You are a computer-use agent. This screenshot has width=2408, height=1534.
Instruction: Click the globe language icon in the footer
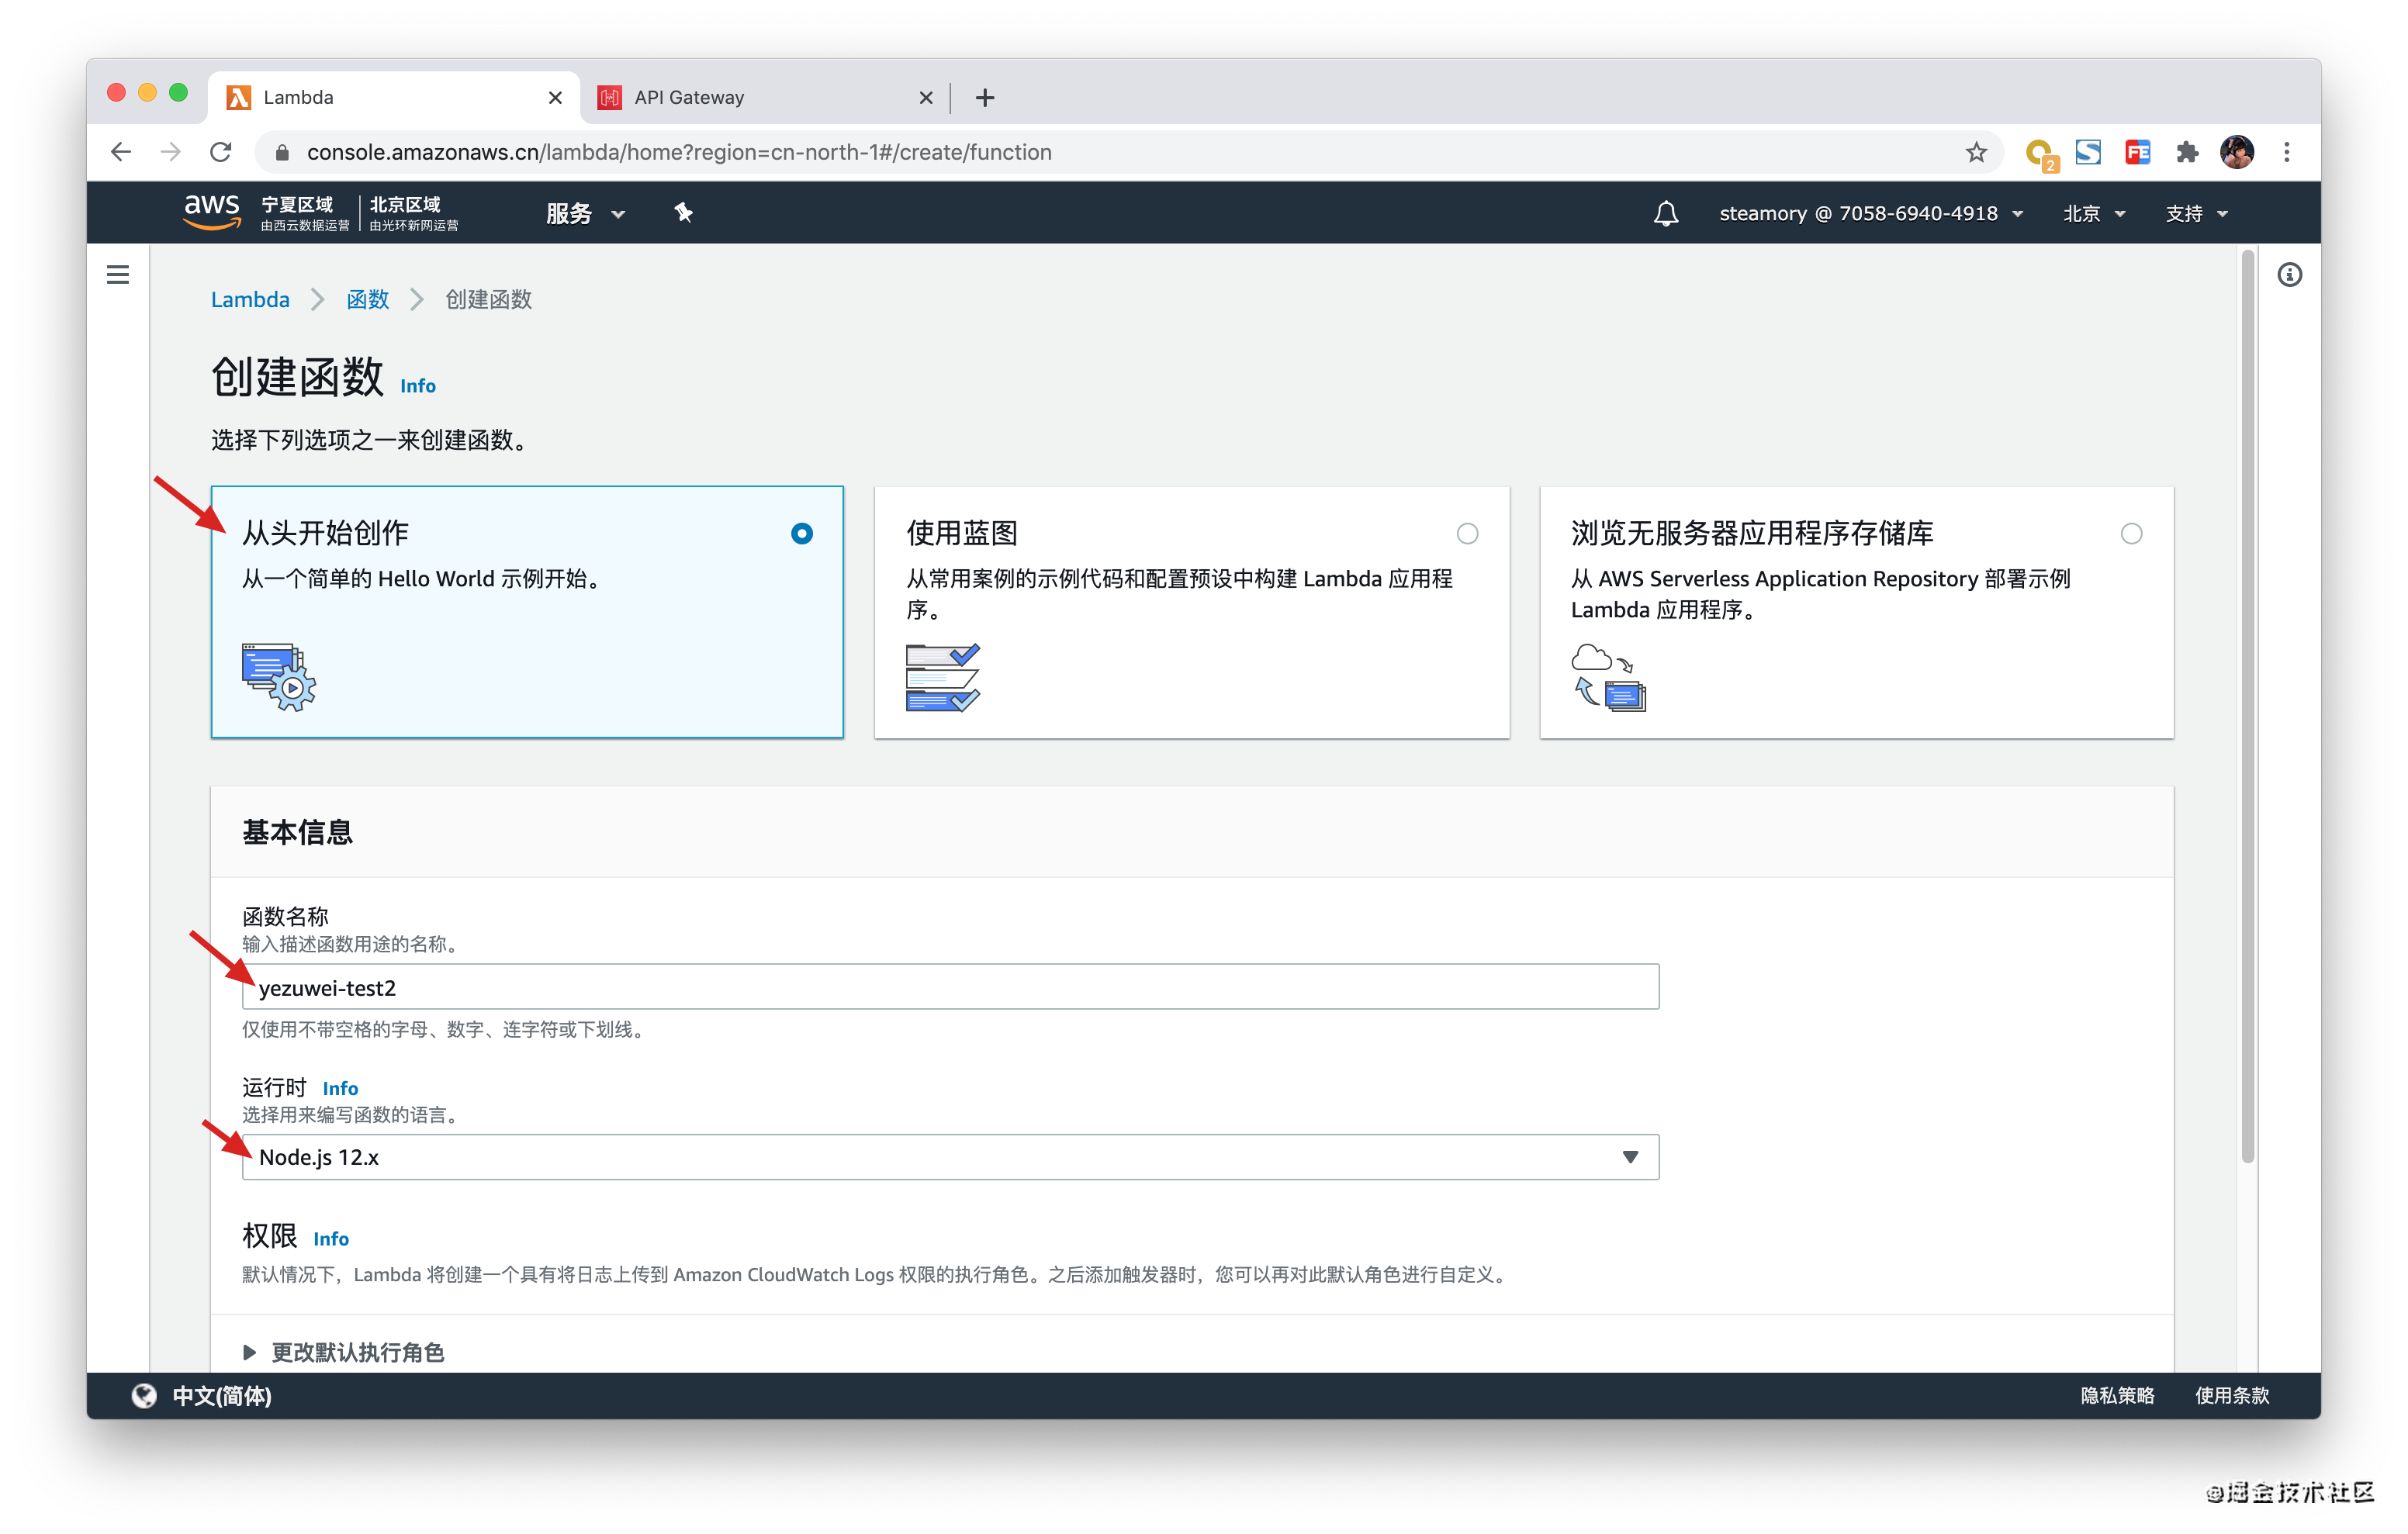pos(145,1395)
